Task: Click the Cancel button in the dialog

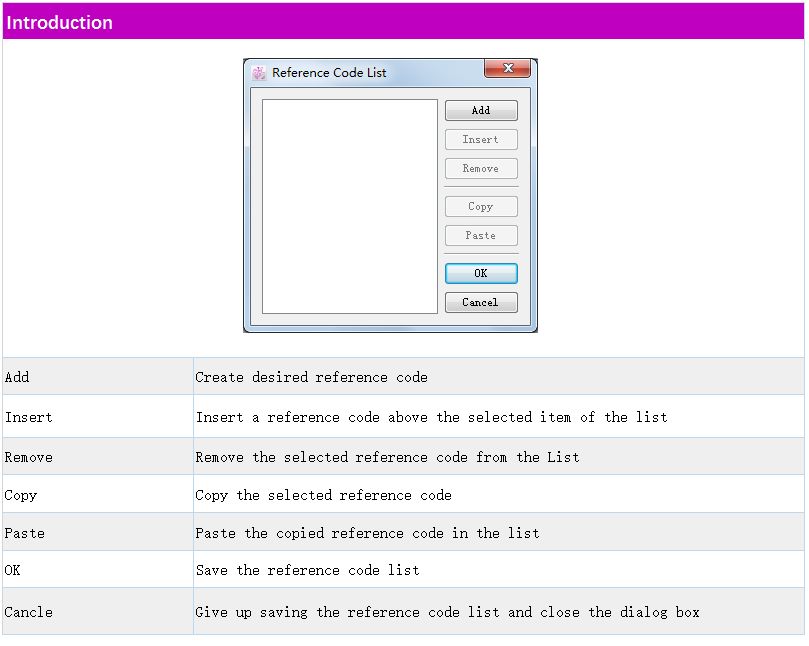Action: [x=481, y=303]
